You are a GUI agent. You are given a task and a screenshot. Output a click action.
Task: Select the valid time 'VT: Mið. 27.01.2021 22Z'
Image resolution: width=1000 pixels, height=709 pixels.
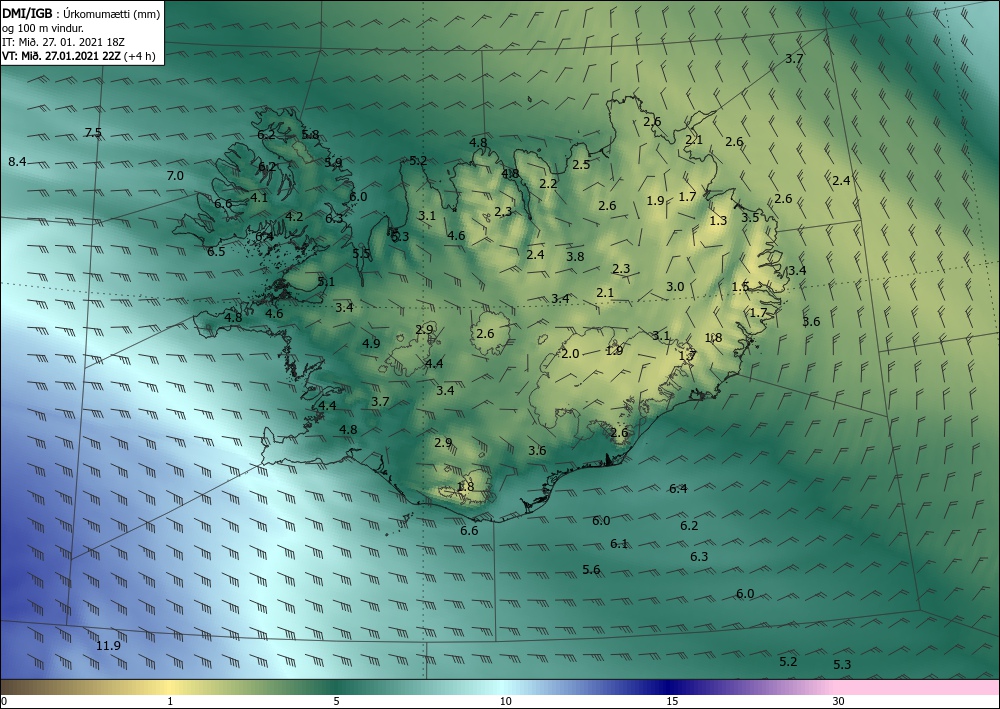[x=63, y=55]
